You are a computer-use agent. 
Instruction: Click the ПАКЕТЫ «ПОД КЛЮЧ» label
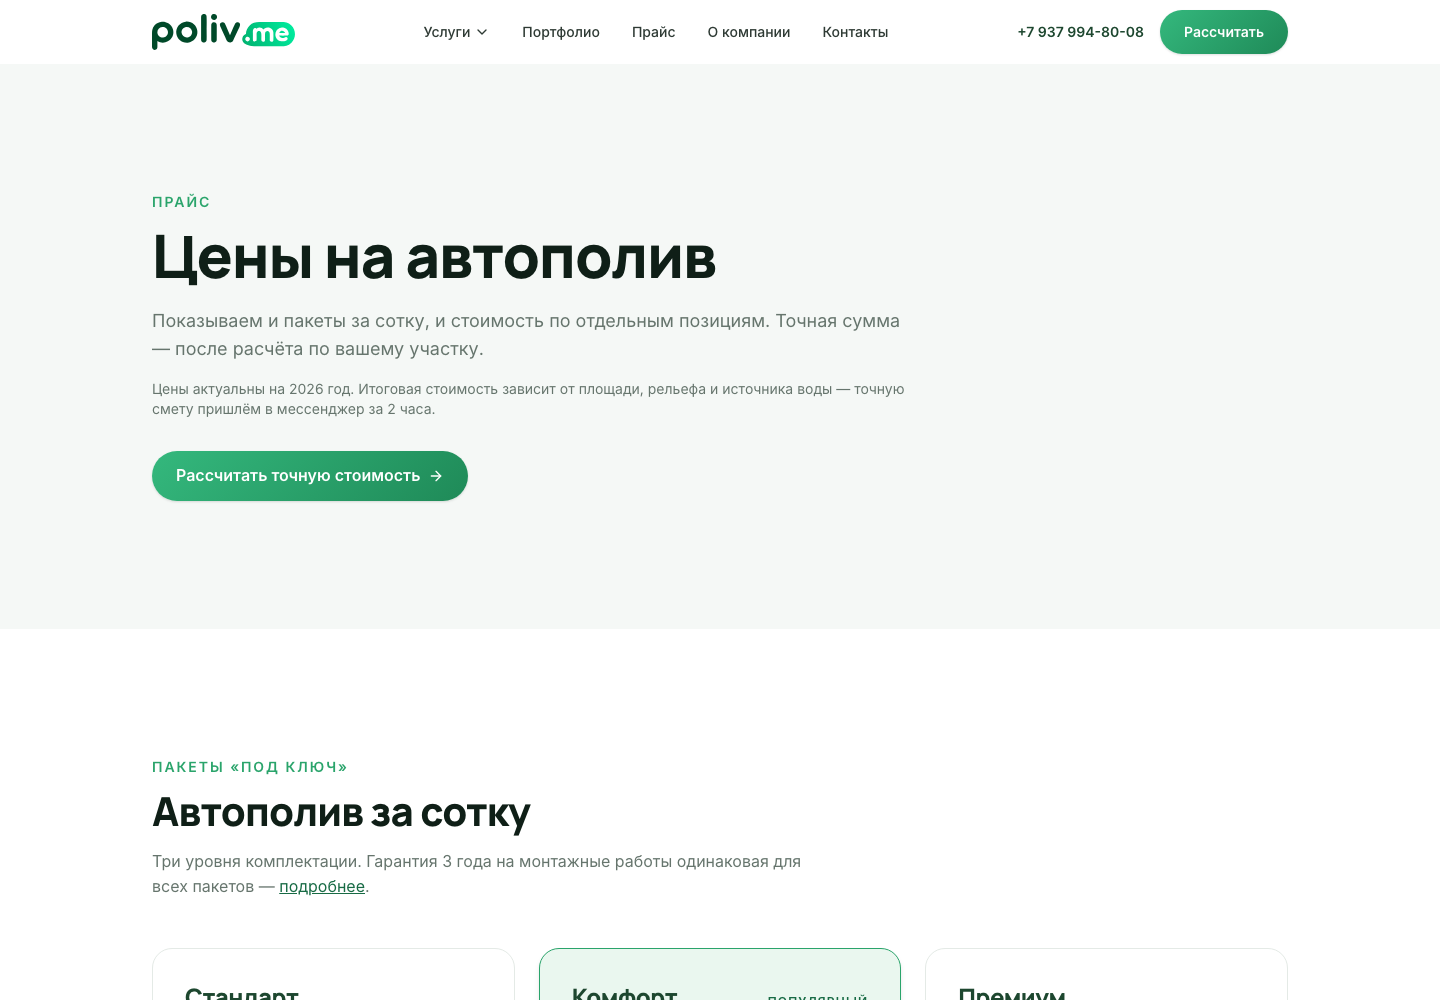[250, 767]
